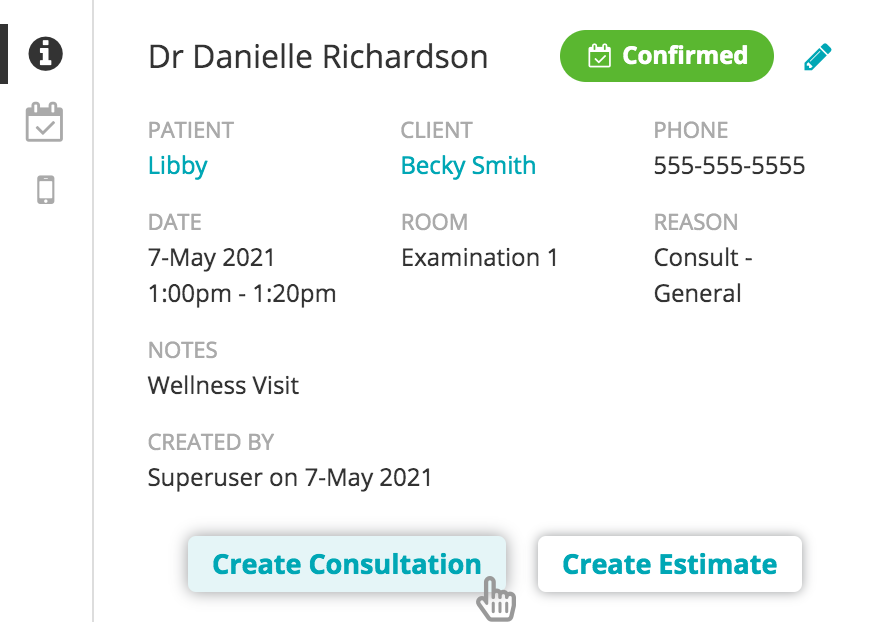The image size is (896, 622).
Task: Open the appointment info tab icon
Action: click(x=44, y=53)
